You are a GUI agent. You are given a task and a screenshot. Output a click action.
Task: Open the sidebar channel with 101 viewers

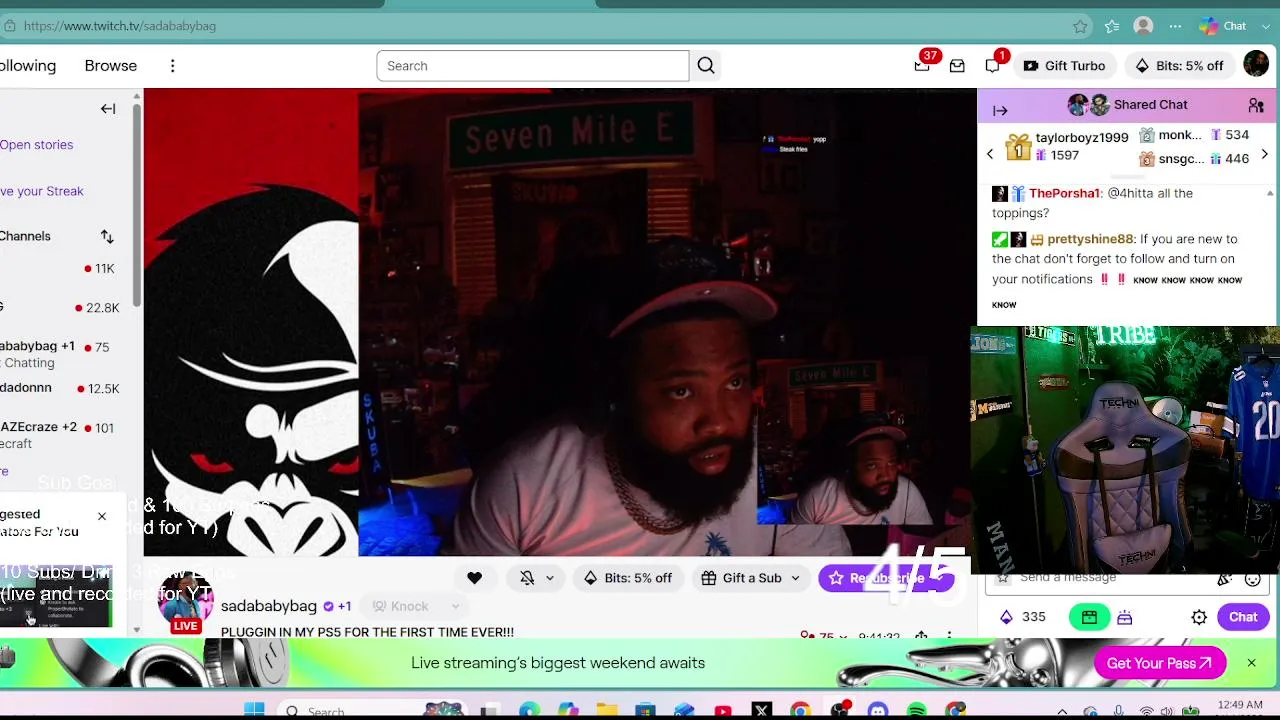60,435
